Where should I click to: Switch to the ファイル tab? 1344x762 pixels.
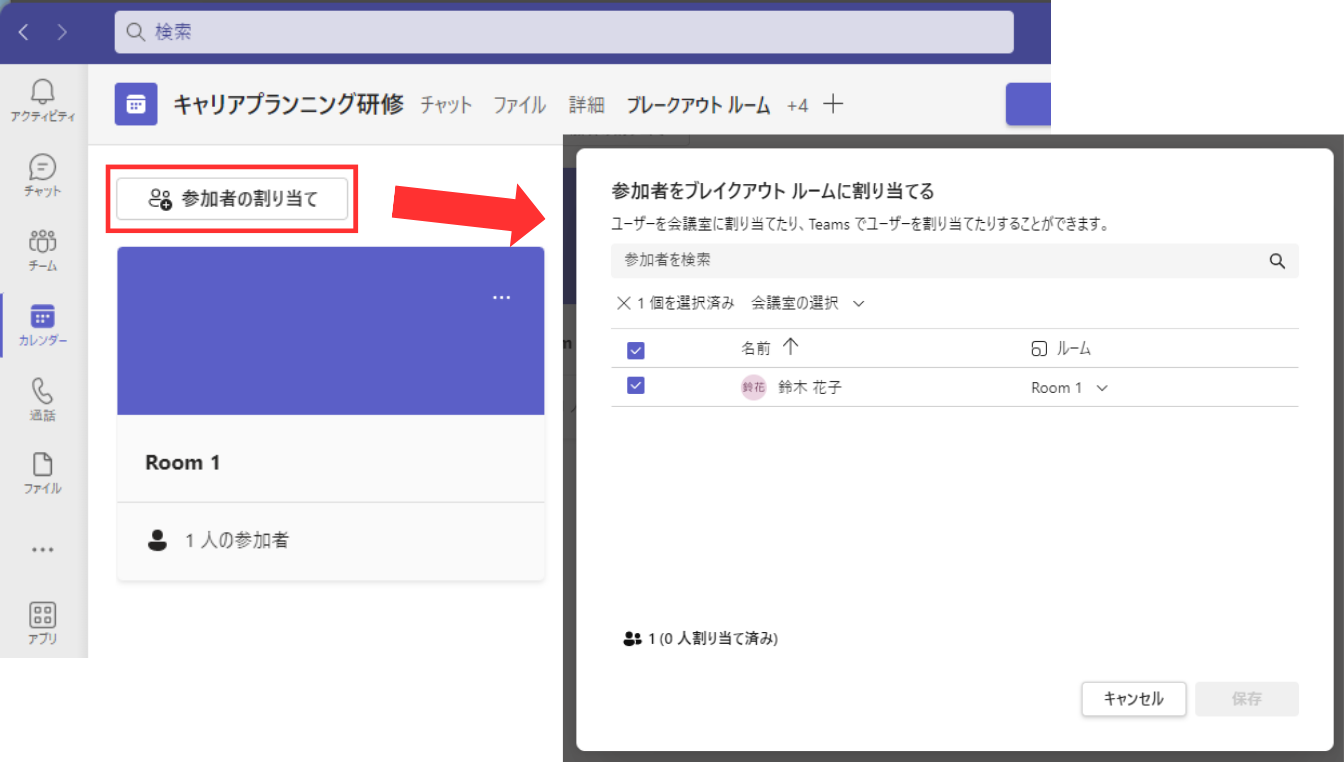(519, 105)
